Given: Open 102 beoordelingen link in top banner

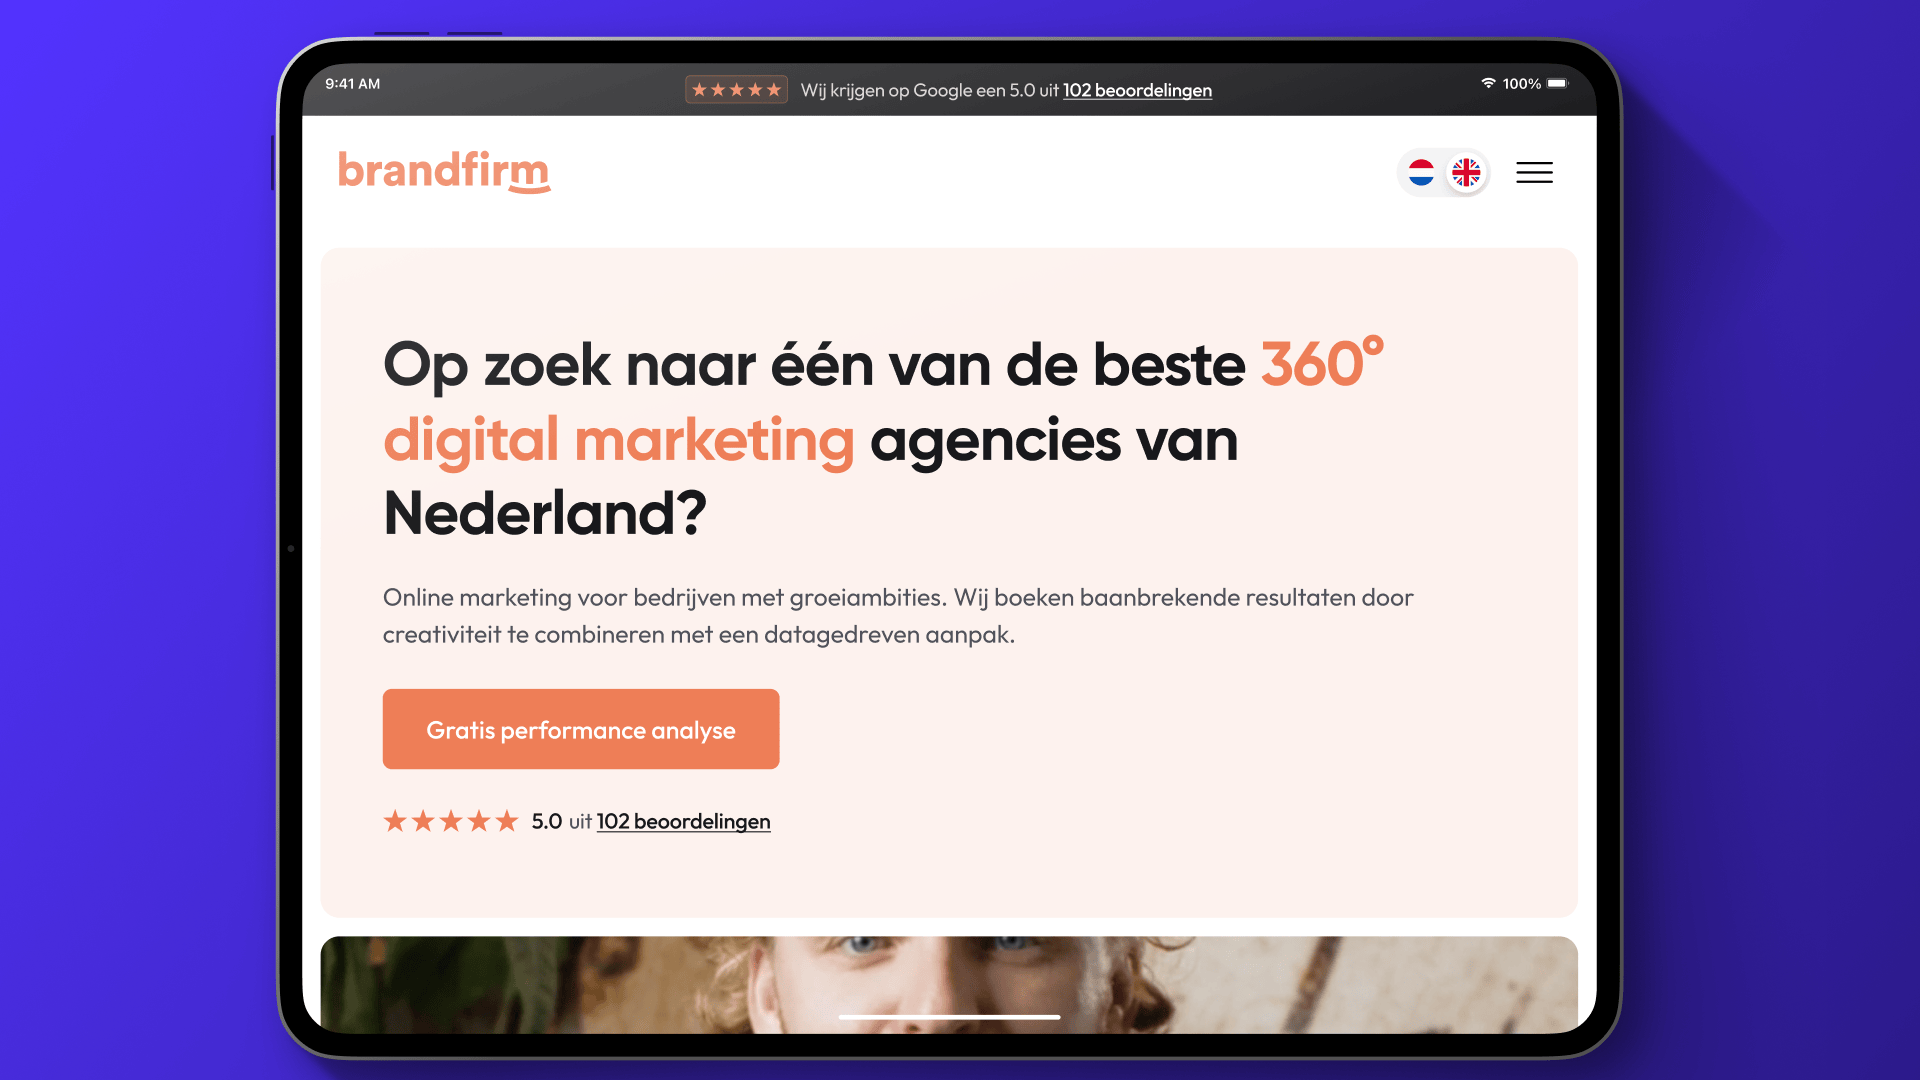Looking at the screenshot, I should point(1137,90).
